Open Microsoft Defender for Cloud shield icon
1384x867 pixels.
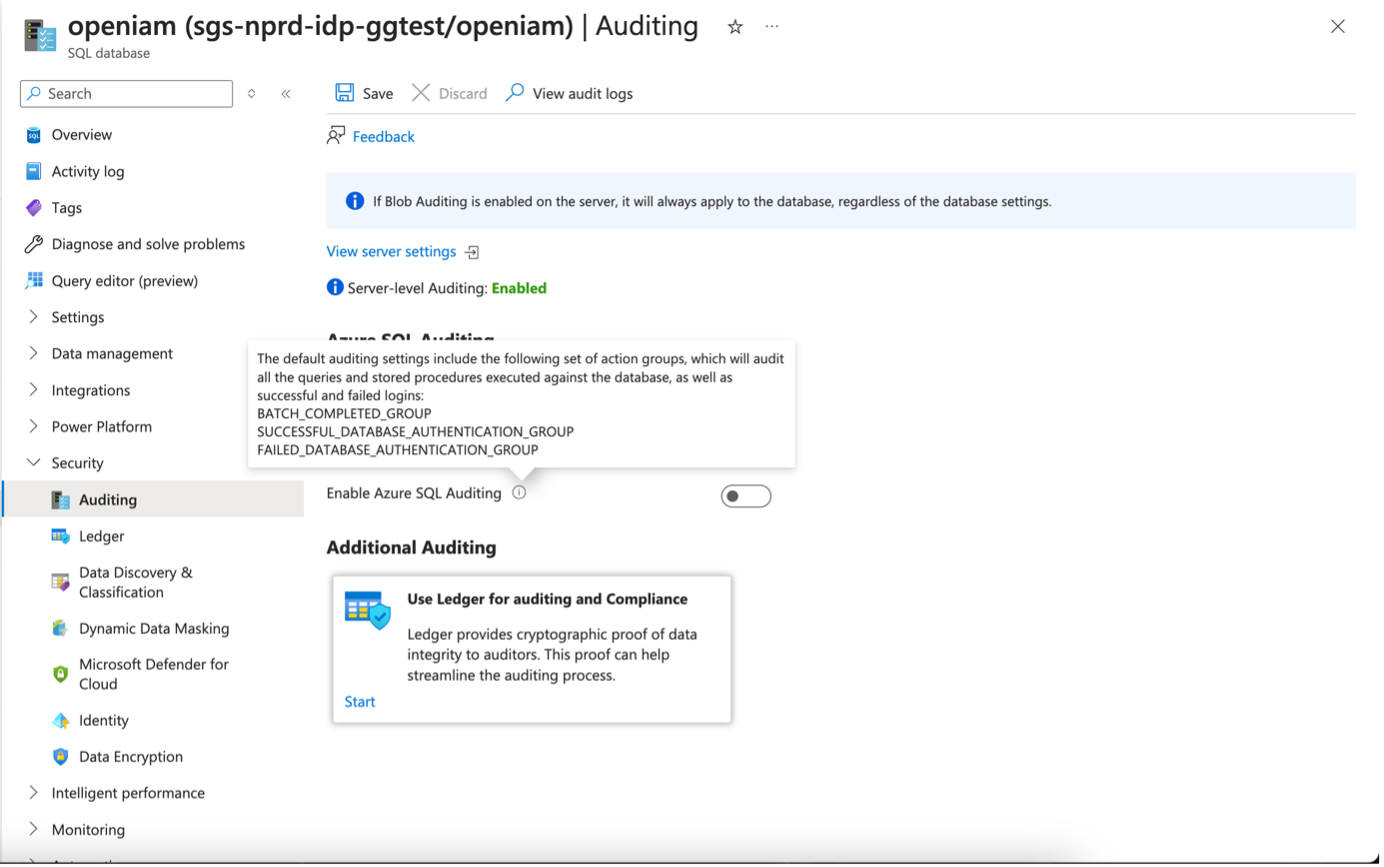click(61, 674)
